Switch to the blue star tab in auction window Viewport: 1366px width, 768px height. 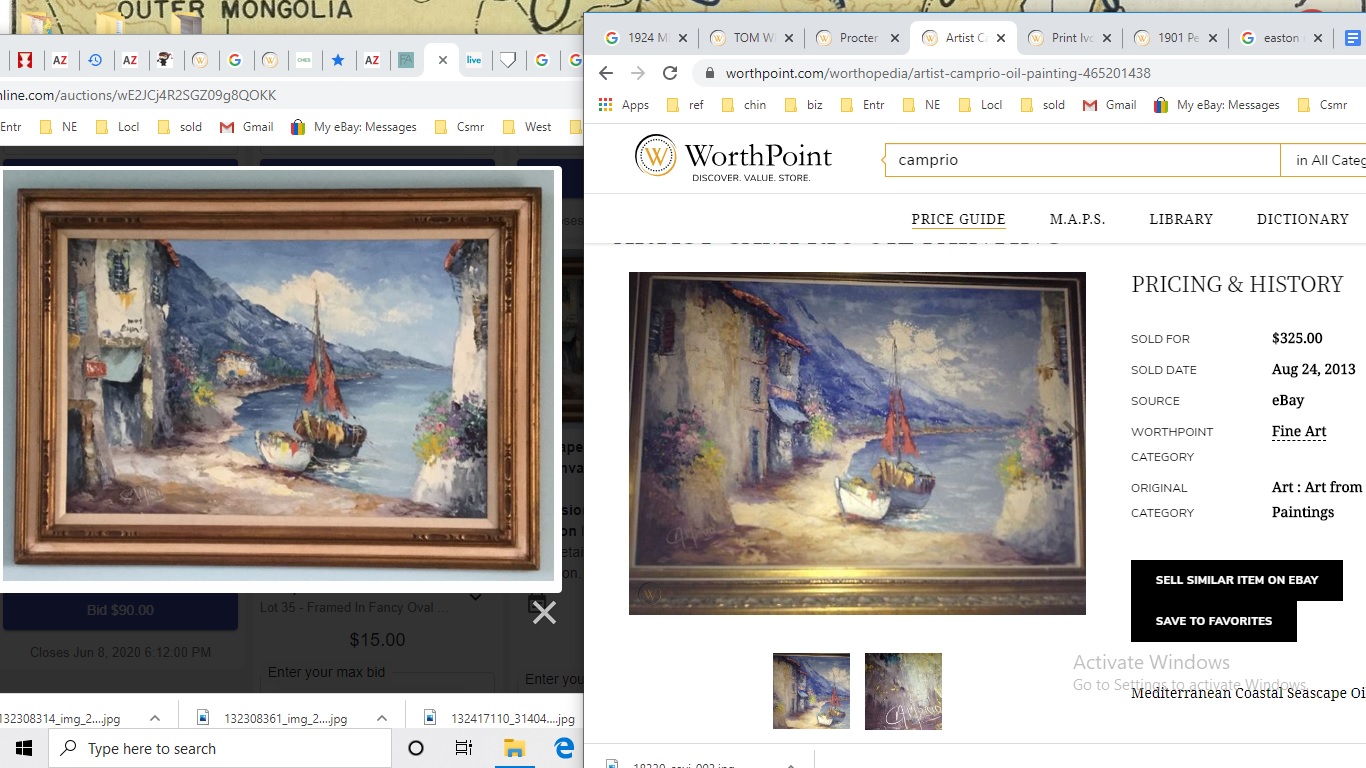pos(338,60)
